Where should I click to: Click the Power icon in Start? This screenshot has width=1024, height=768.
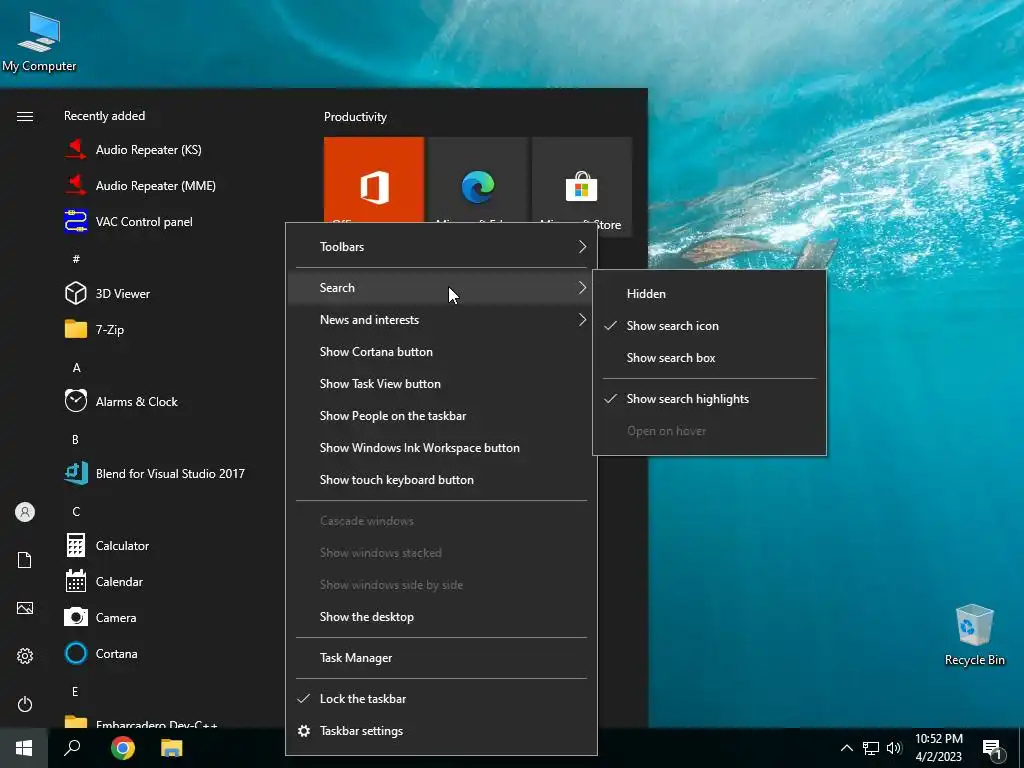tap(25, 704)
